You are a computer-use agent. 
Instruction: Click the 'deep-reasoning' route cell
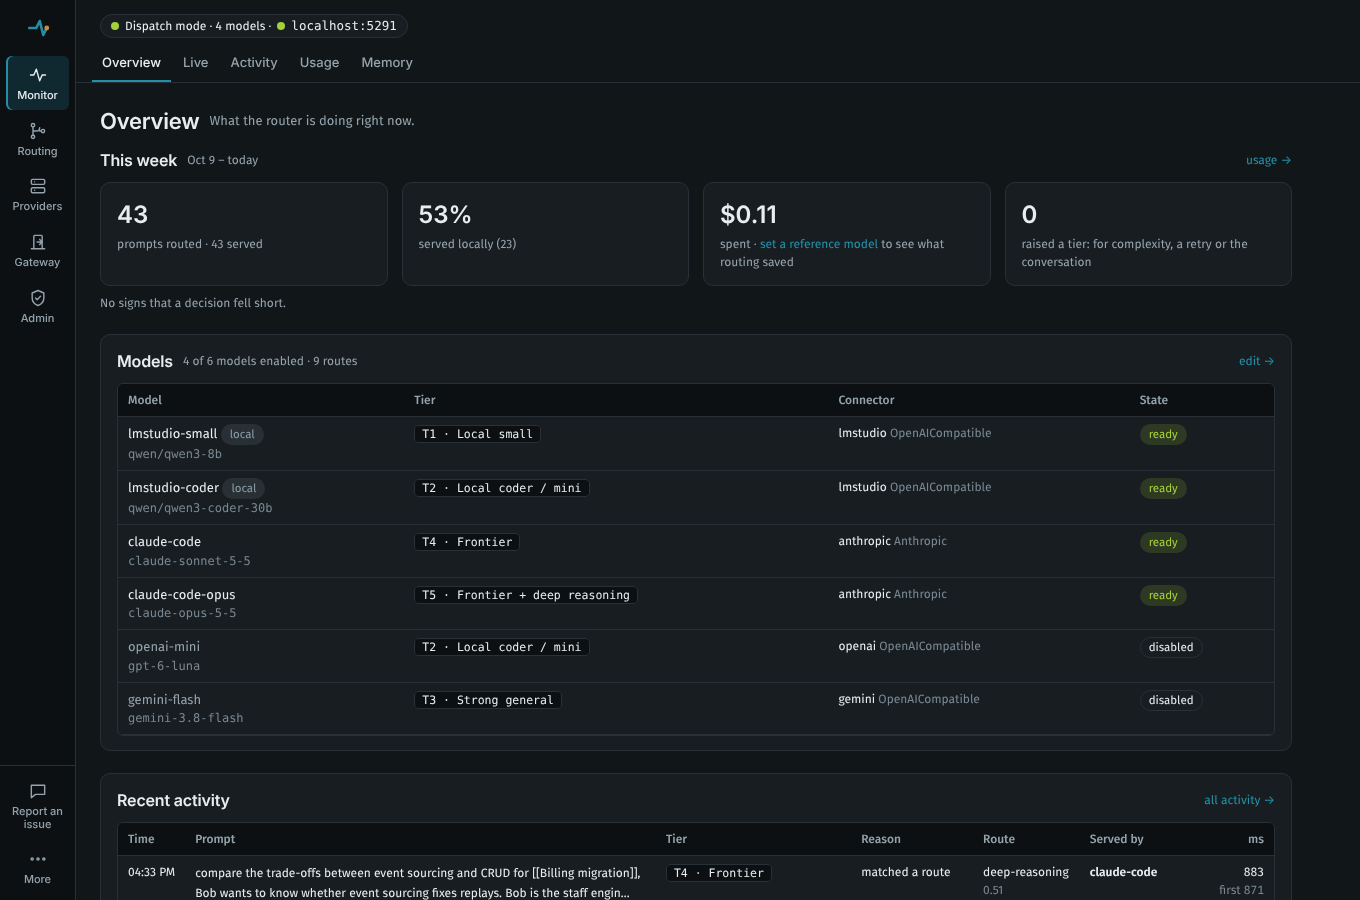[1026, 872]
